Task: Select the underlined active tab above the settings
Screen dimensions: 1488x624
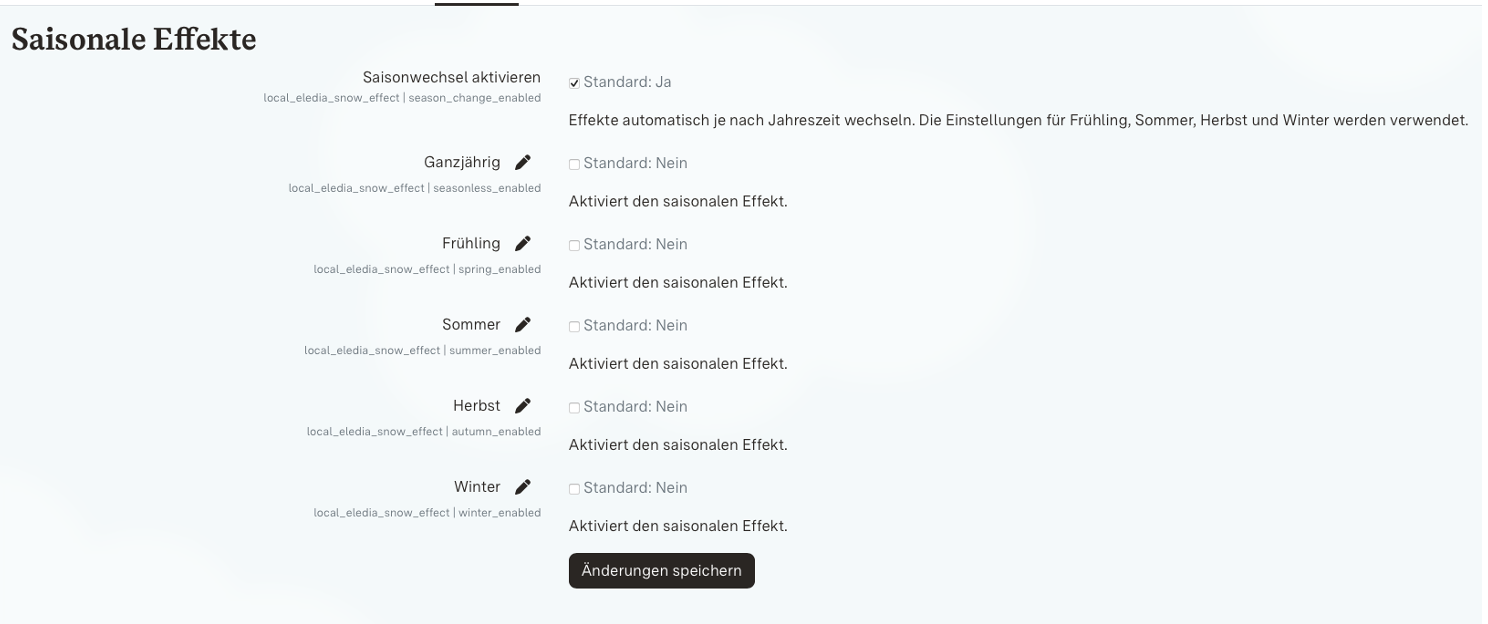Action: (477, 3)
